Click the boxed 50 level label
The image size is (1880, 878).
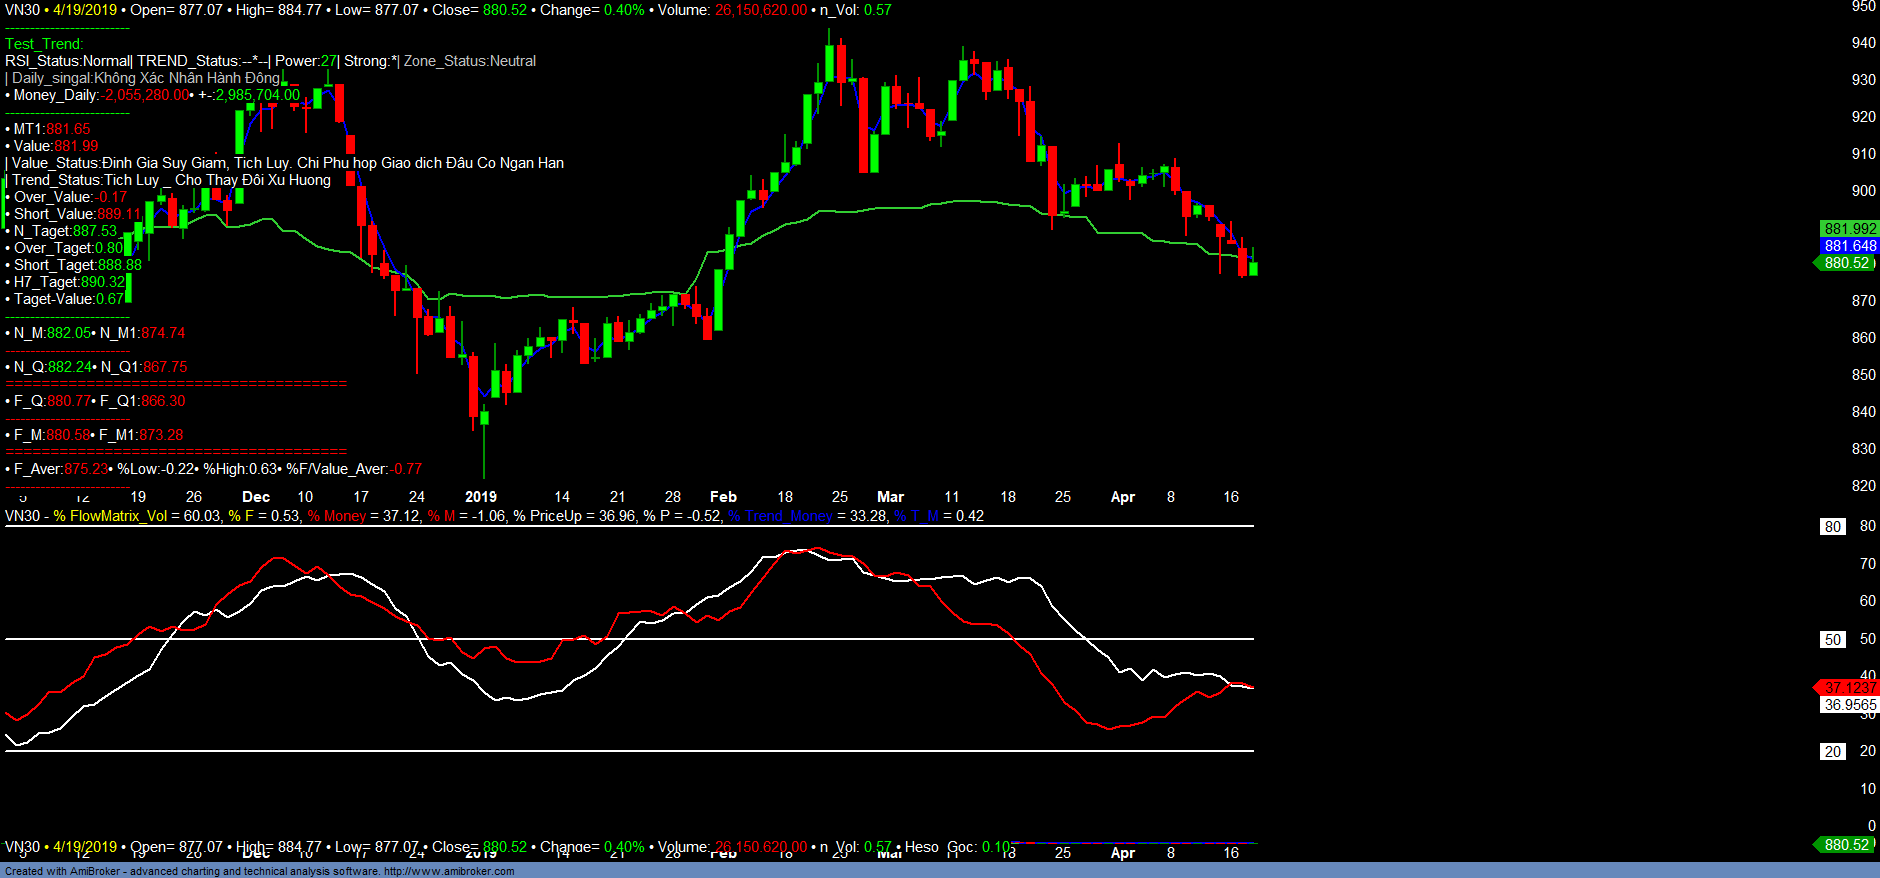coord(1832,640)
